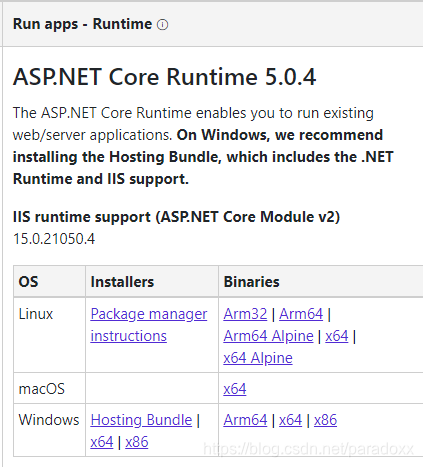The image size is (423, 467).
Task: Download Linux Arm64 Alpine binaries
Action: pyautogui.click(x=268, y=336)
